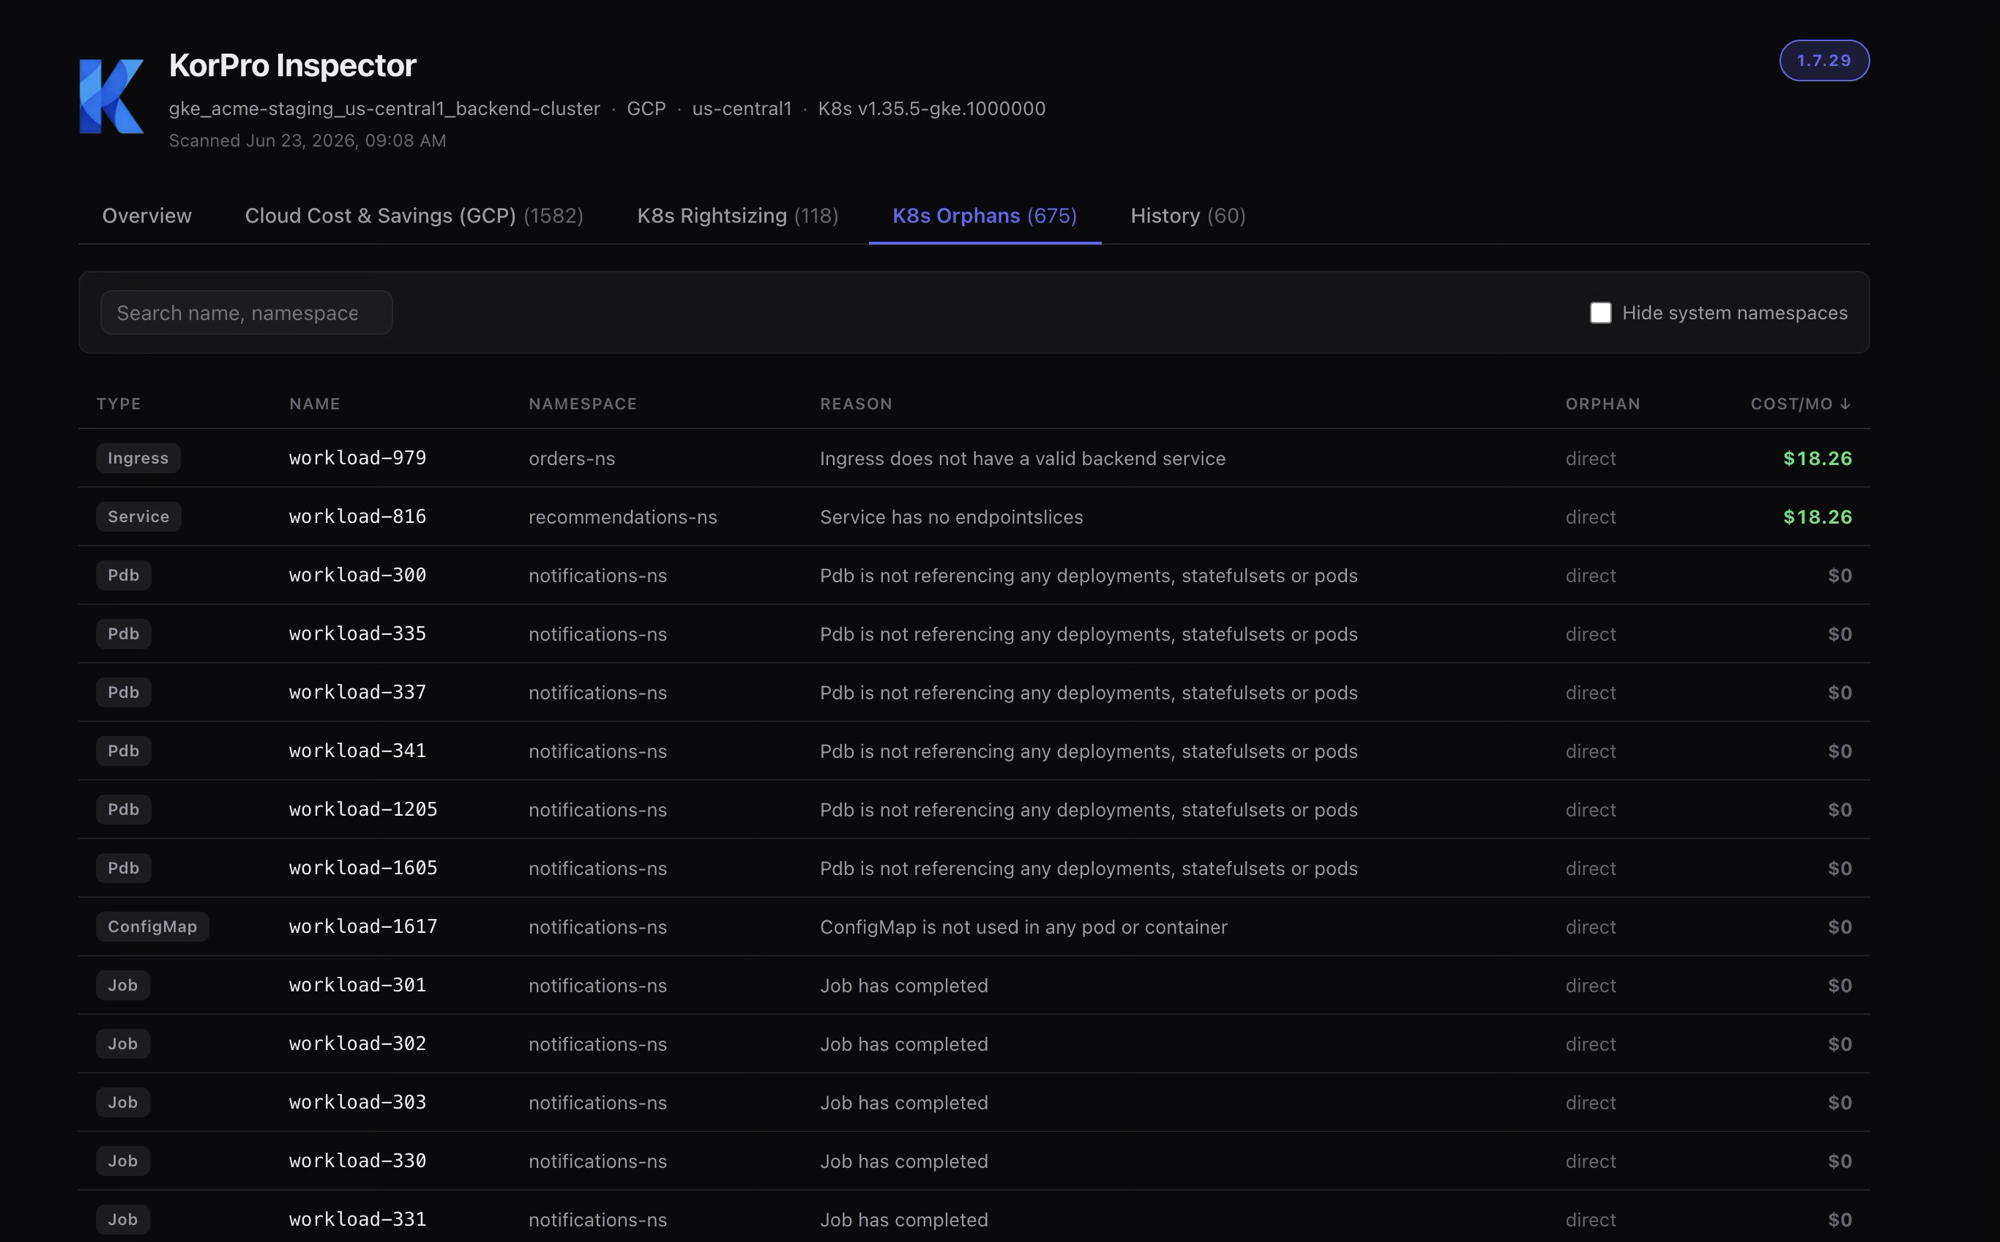The height and width of the screenshot is (1242, 2000).
Task: Sort by the TYPE column header
Action: tap(119, 404)
